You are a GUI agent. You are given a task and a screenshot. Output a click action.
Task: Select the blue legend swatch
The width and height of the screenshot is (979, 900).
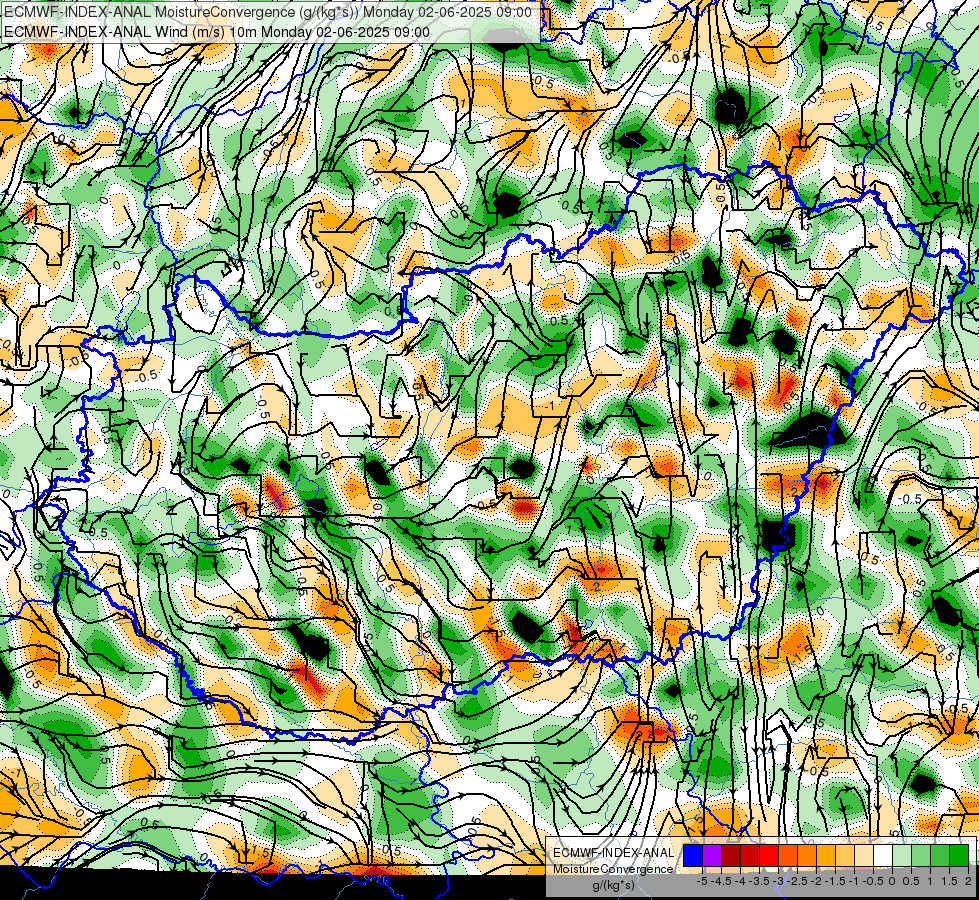693,855
